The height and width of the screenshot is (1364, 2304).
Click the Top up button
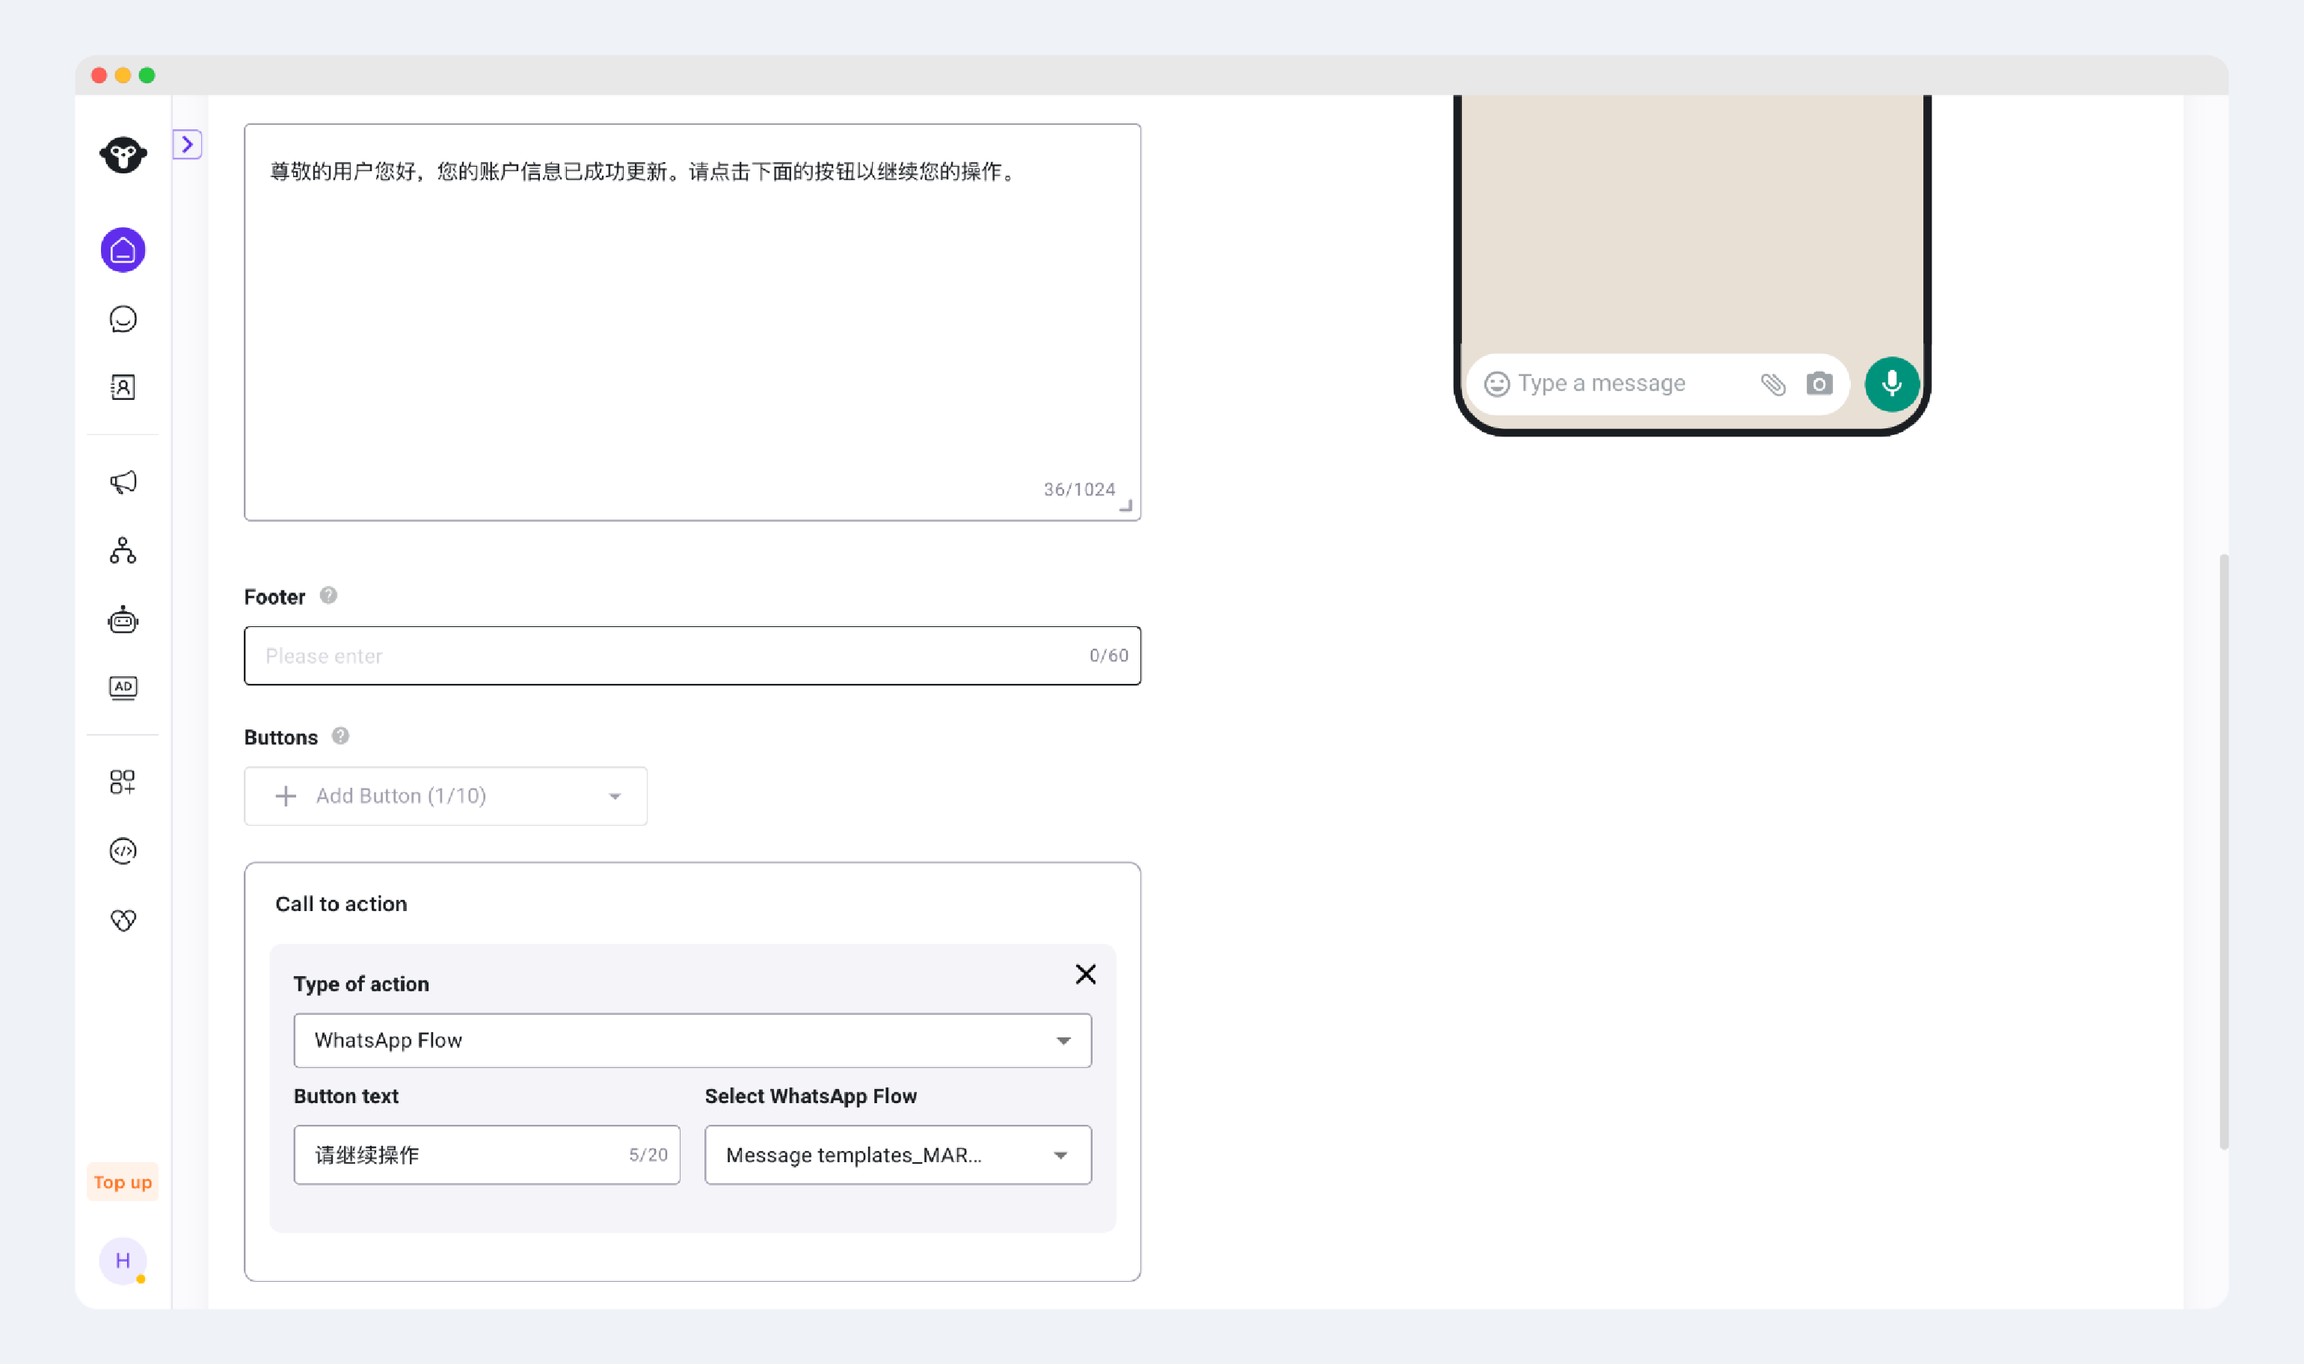123,1182
